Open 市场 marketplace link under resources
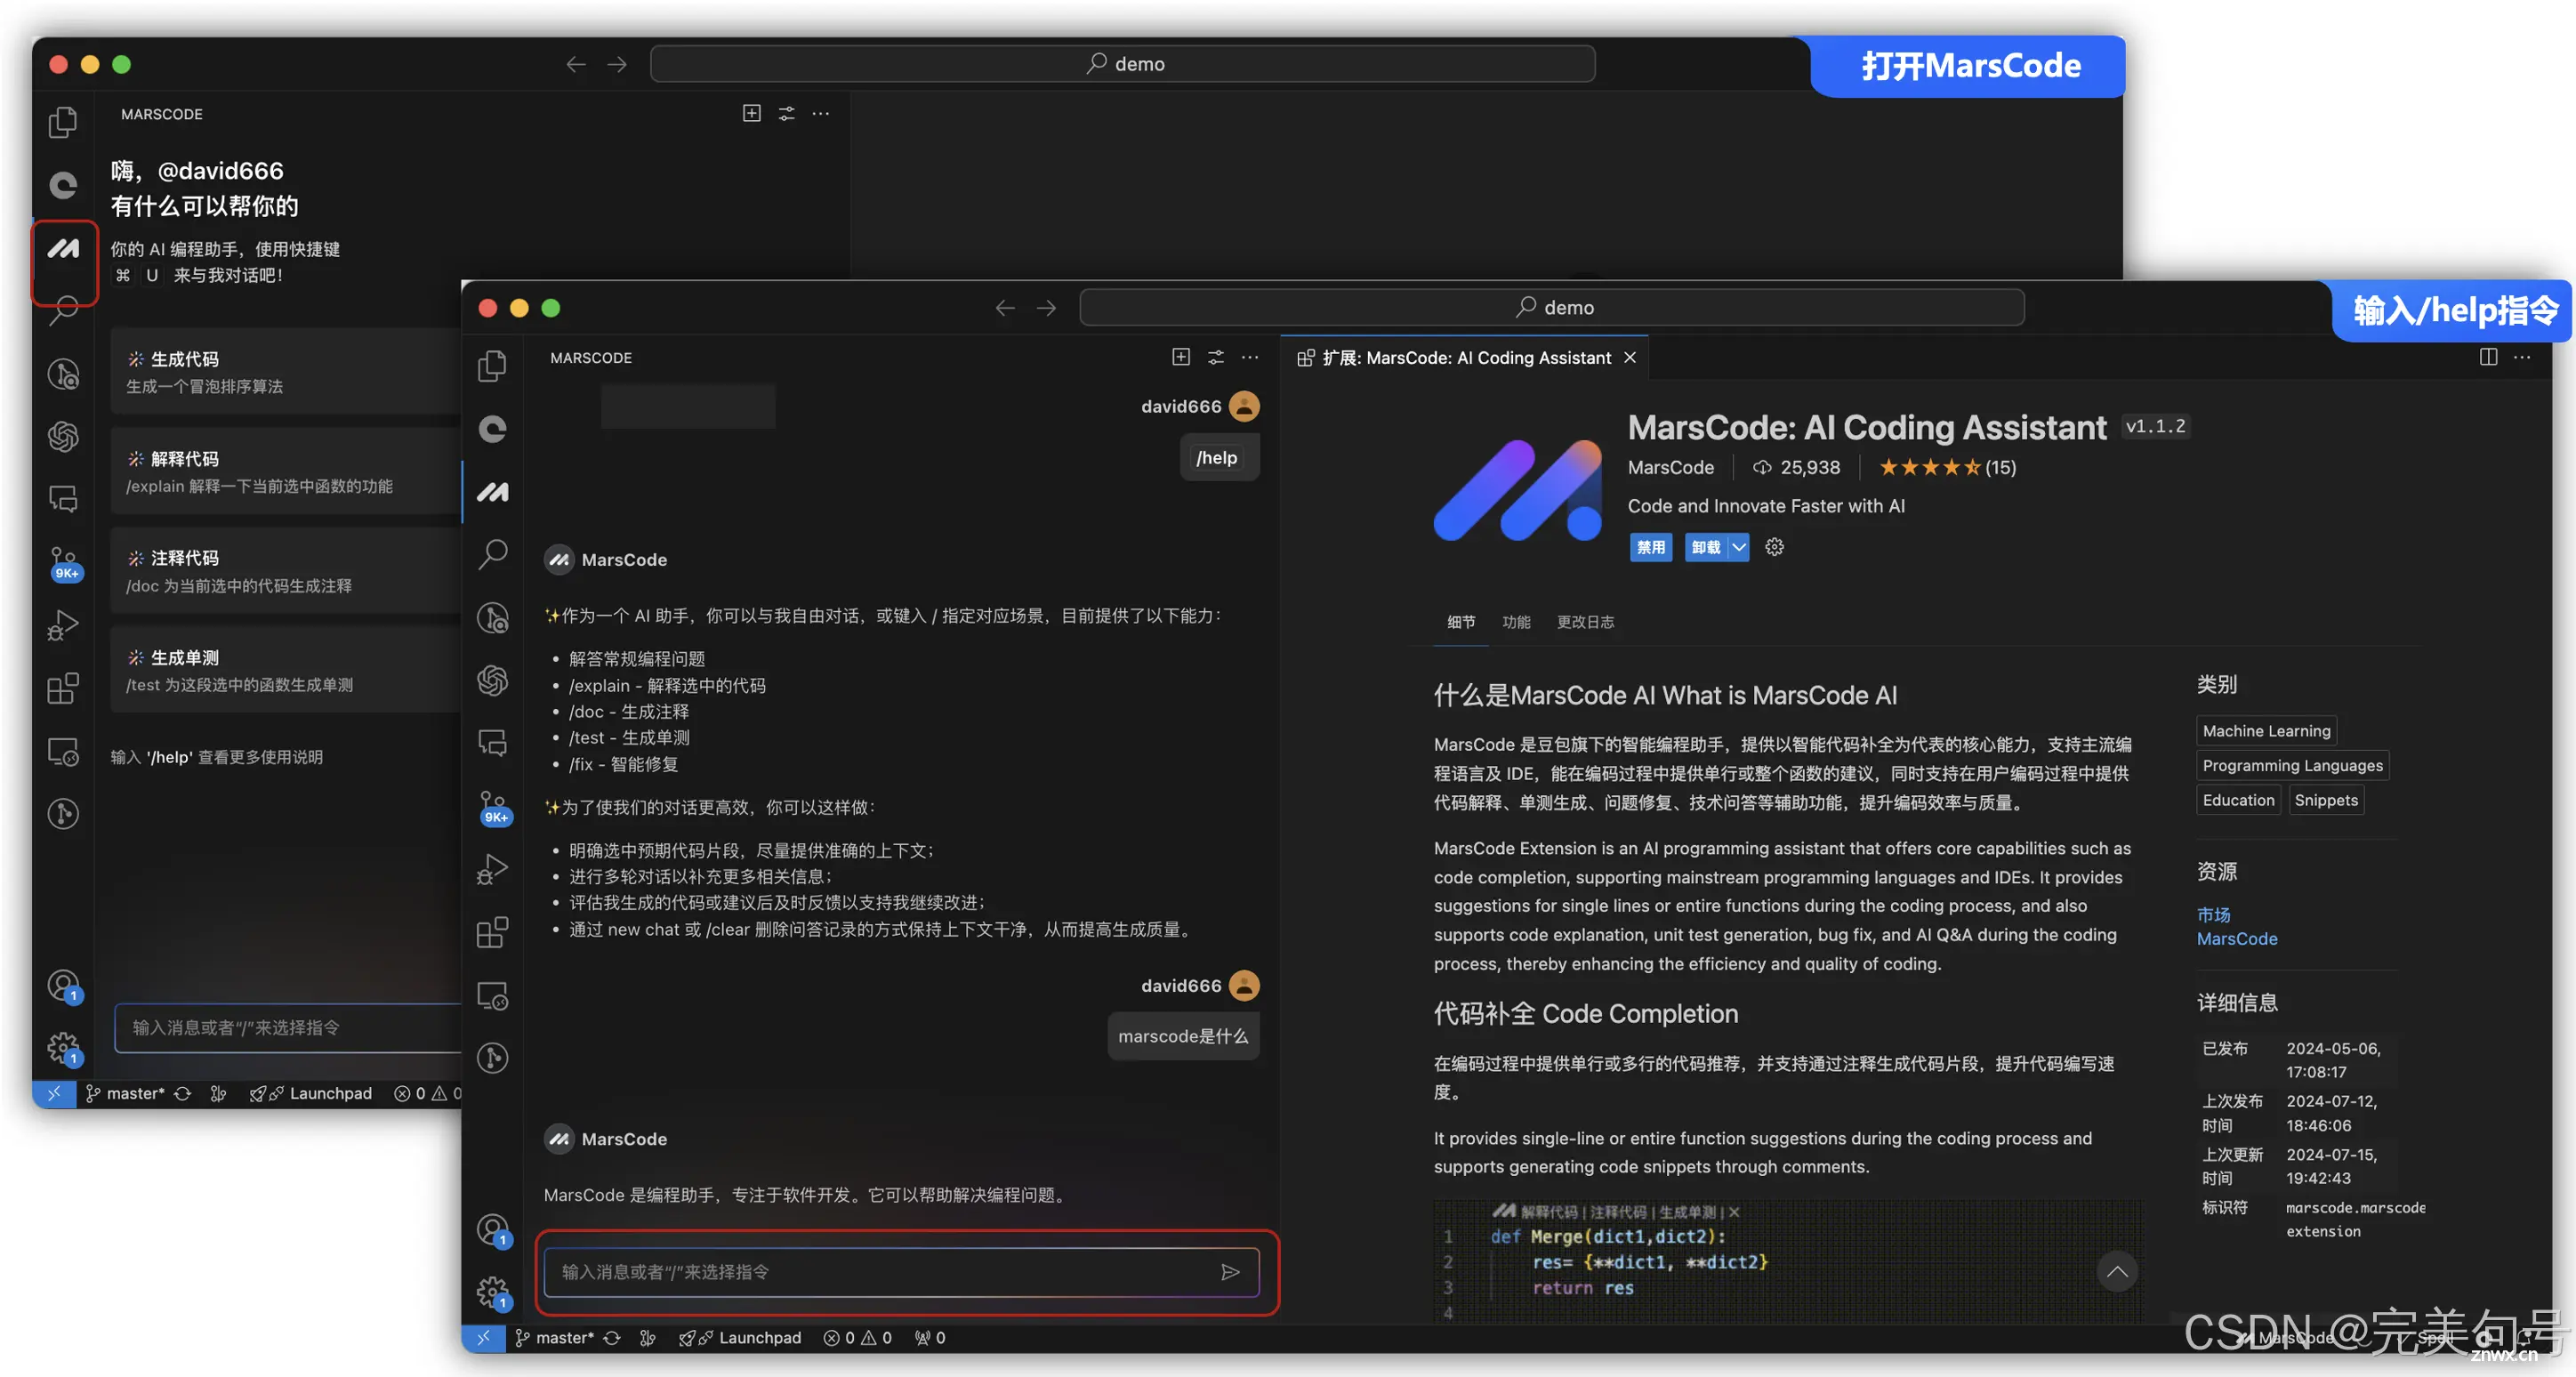The height and width of the screenshot is (1377, 2576). tap(2213, 914)
